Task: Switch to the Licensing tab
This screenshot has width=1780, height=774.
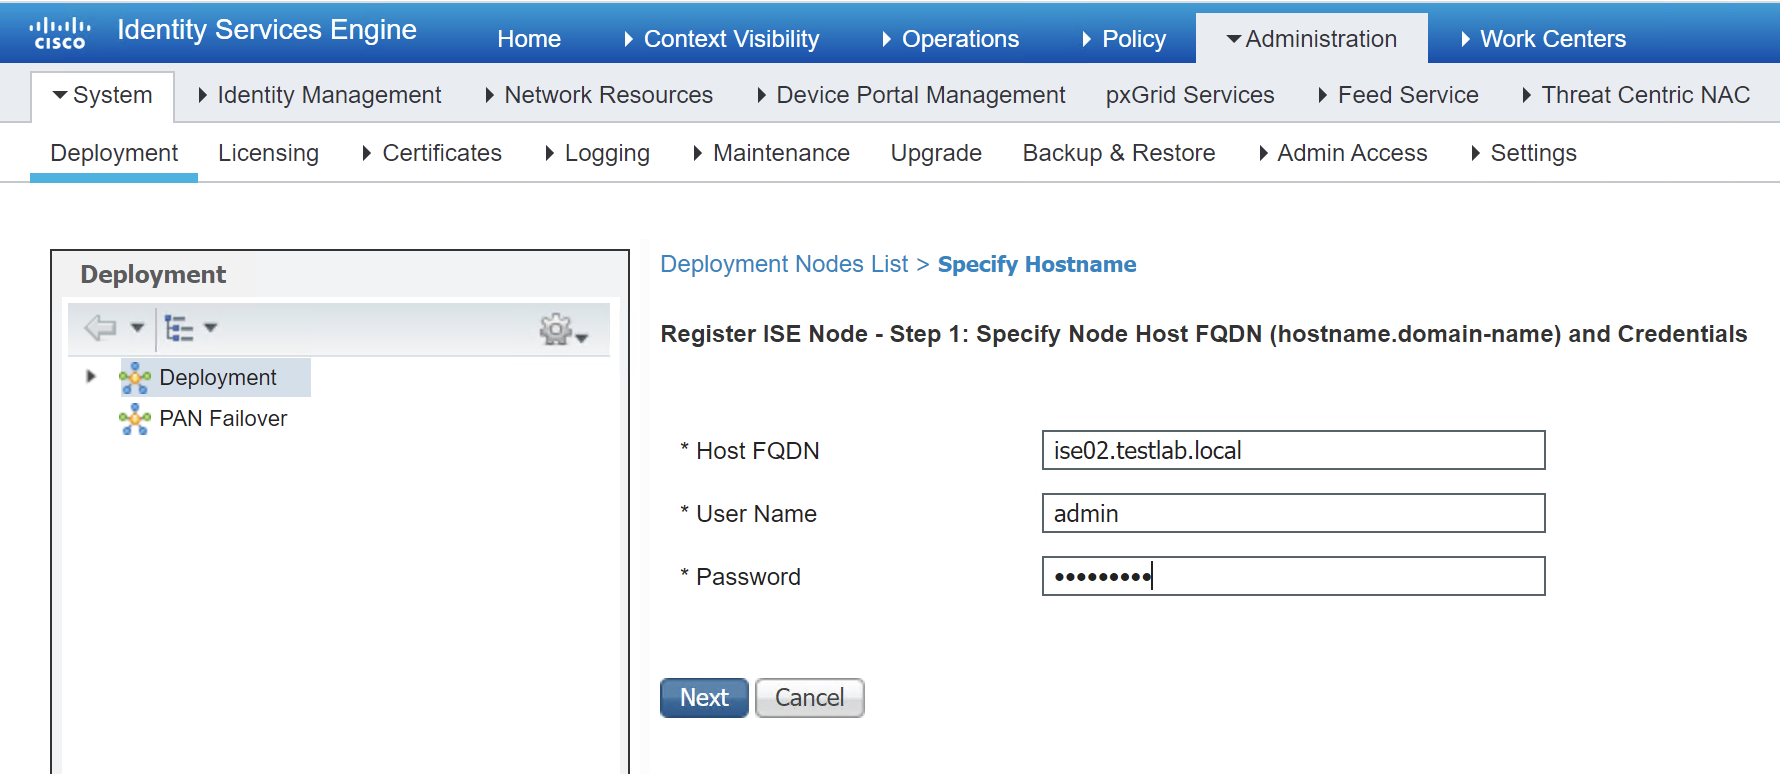Action: point(268,153)
